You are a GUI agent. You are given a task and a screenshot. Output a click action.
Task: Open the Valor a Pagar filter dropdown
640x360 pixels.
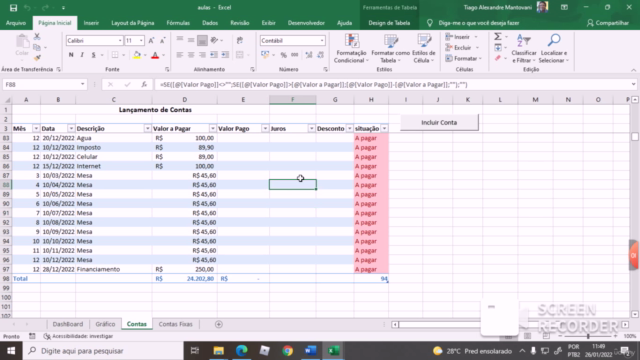point(212,129)
